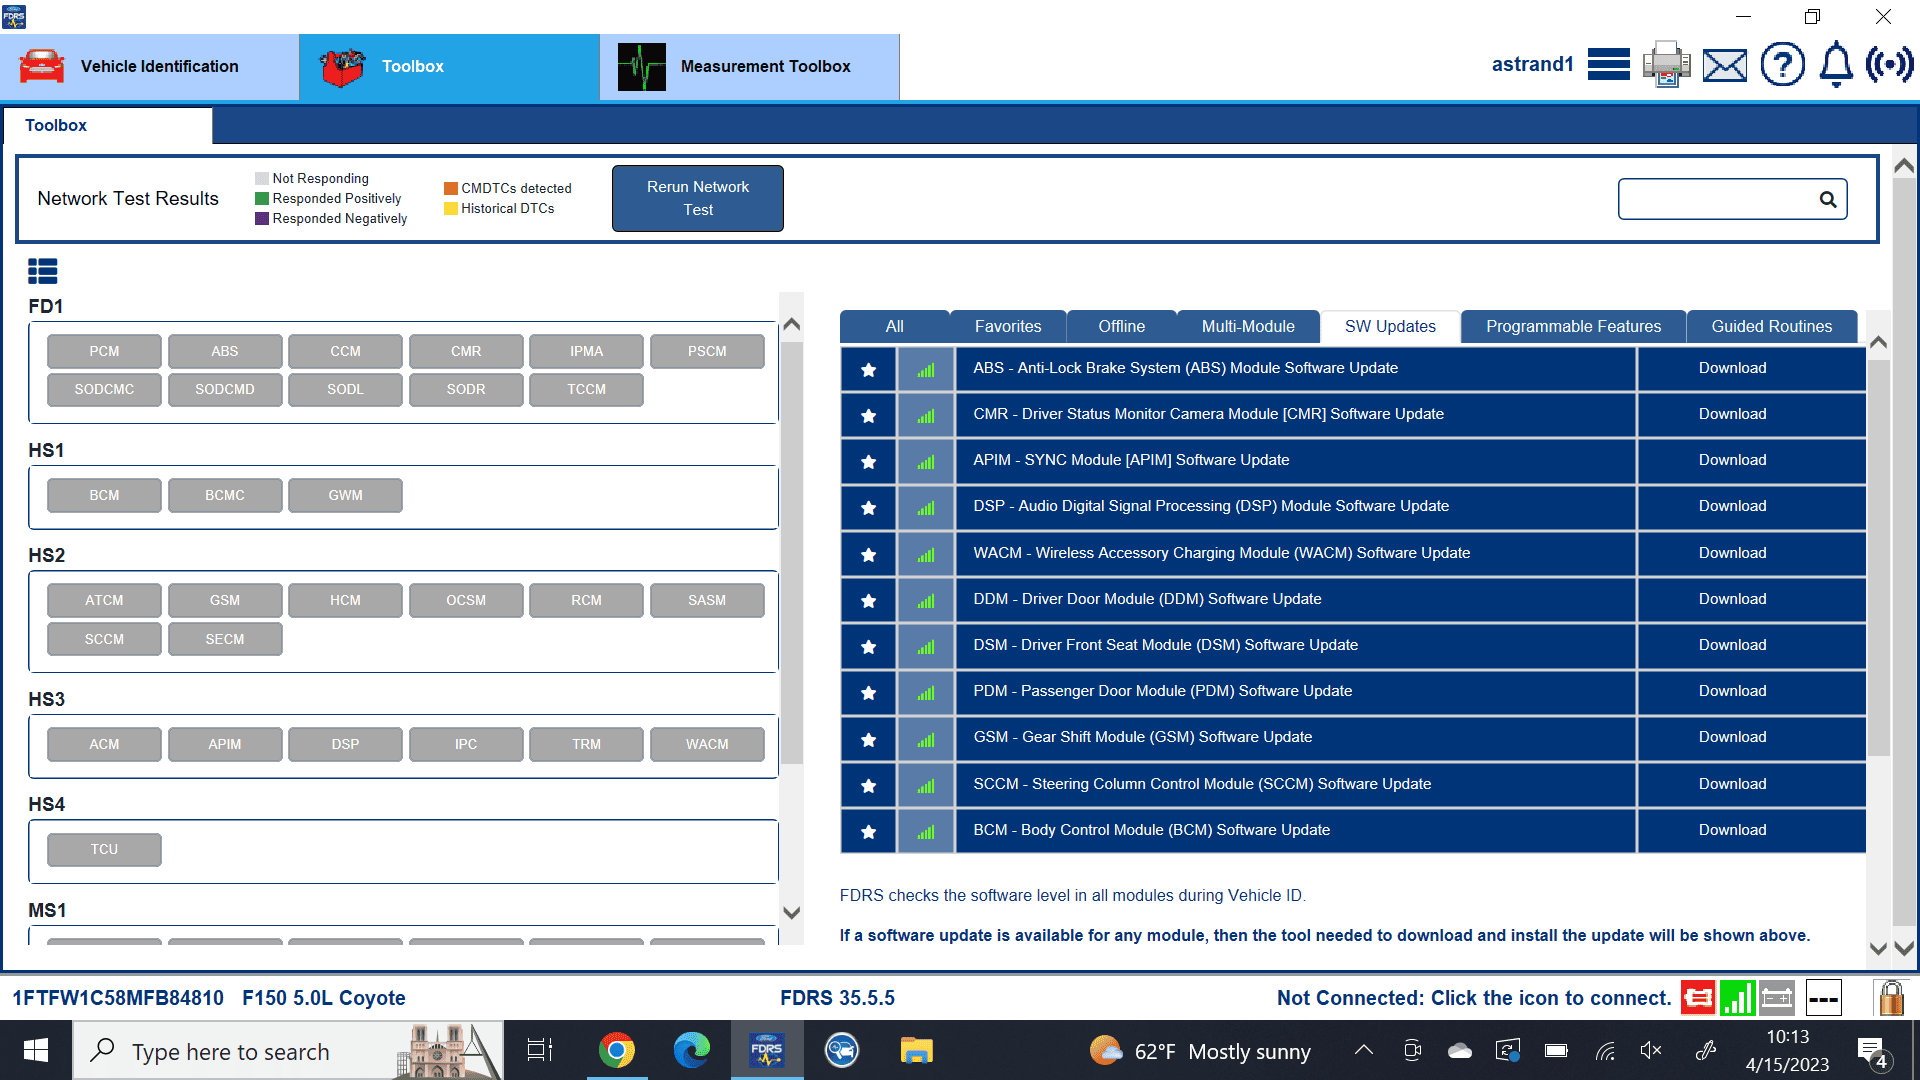Open the Windows Start menu

pyautogui.click(x=36, y=1050)
